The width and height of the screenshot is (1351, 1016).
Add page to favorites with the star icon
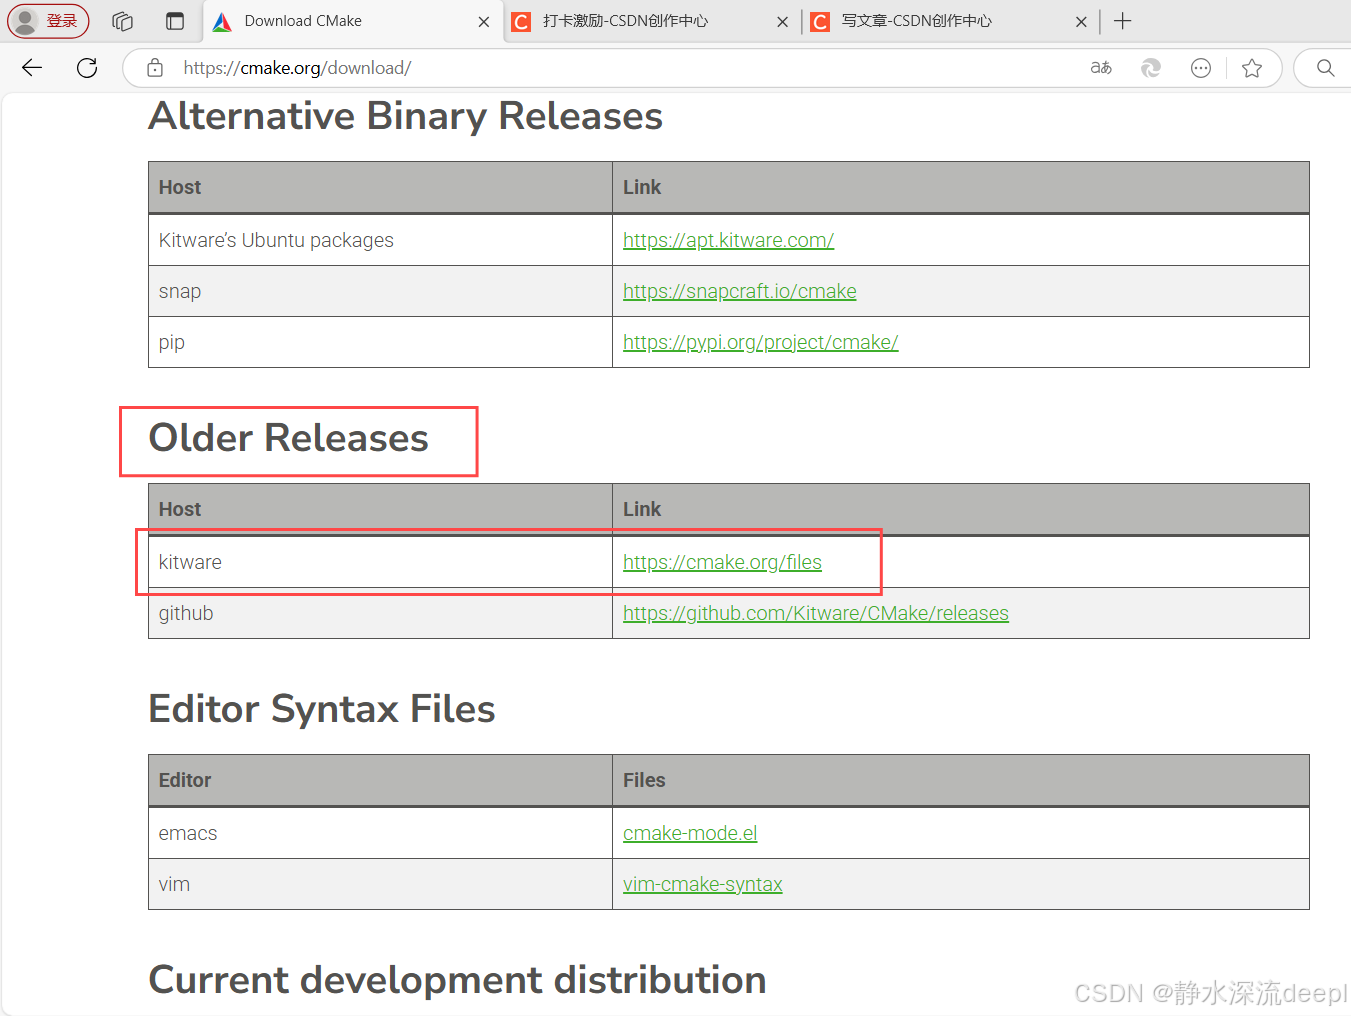click(1252, 68)
